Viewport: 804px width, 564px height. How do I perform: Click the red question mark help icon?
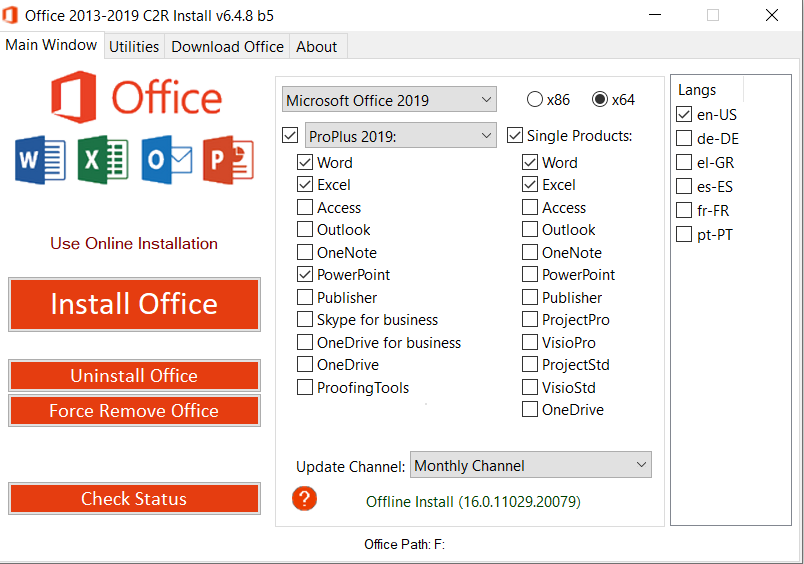coord(305,498)
